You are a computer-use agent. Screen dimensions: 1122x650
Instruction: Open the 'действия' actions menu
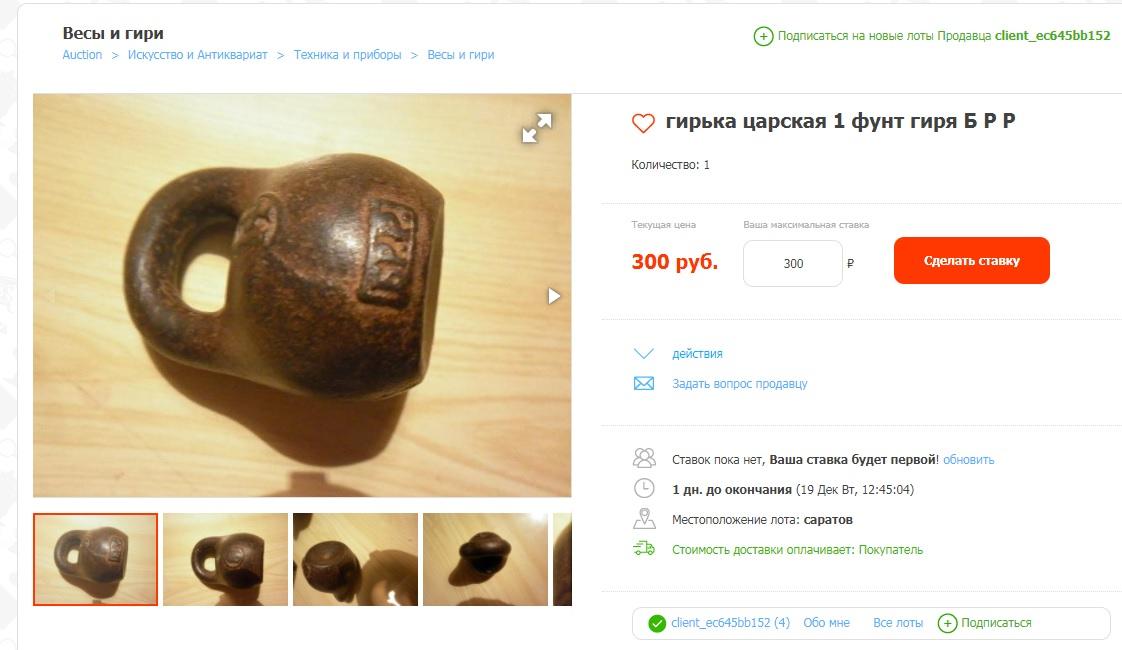point(697,354)
